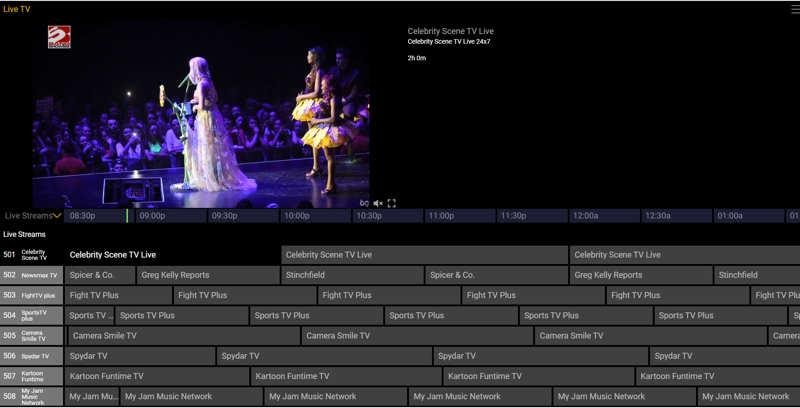Expand the Live Streams dropdown
800x408 pixels.
33,216
